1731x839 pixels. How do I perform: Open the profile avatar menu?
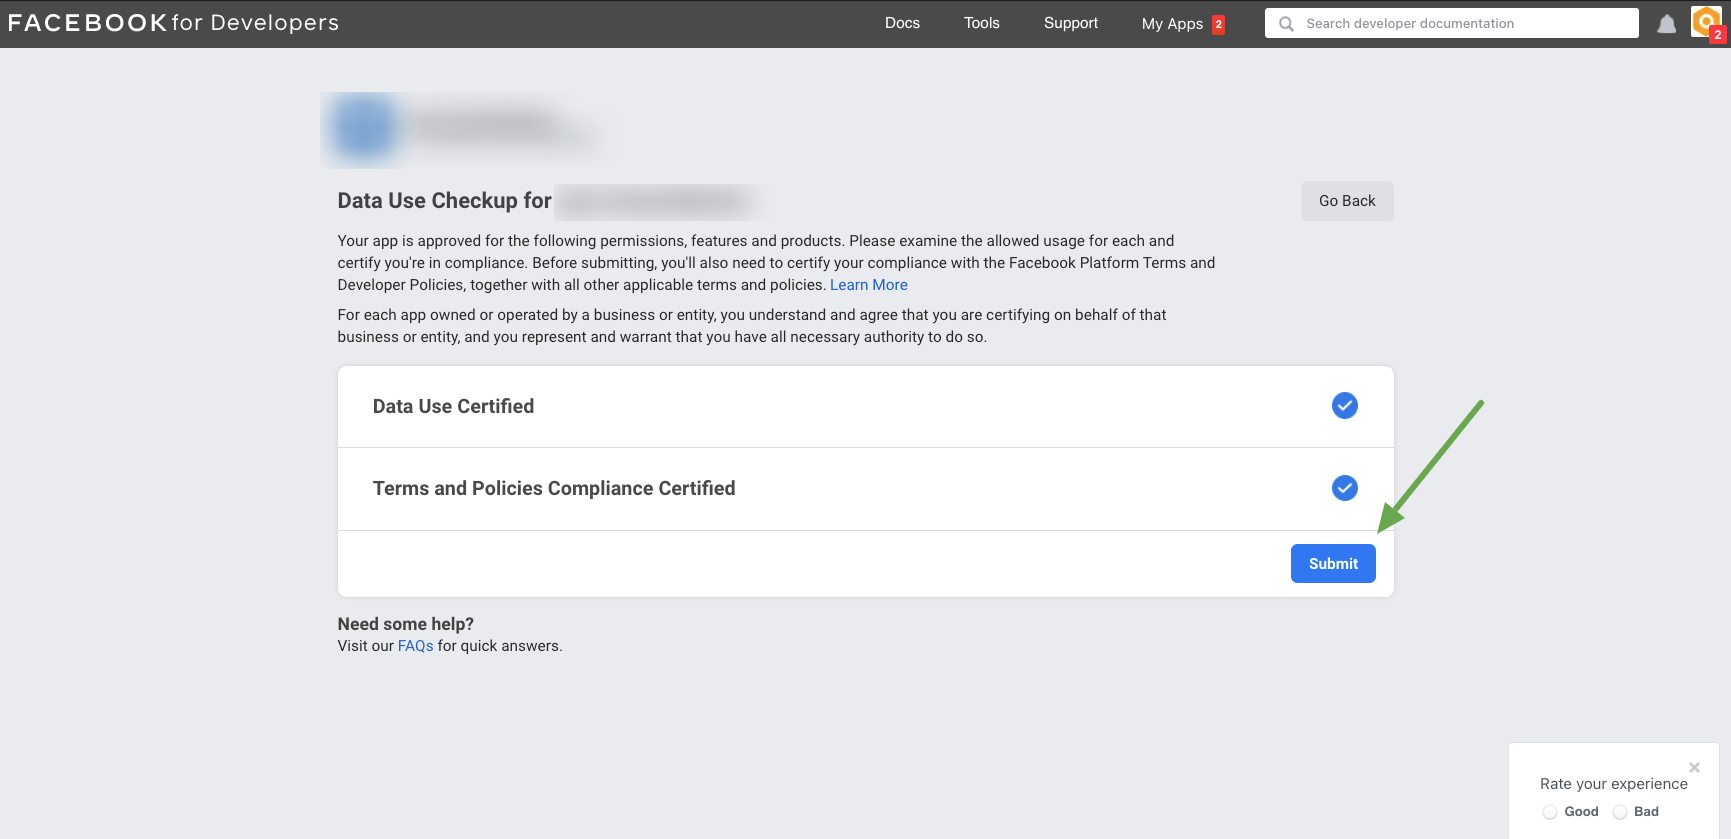[1705, 22]
